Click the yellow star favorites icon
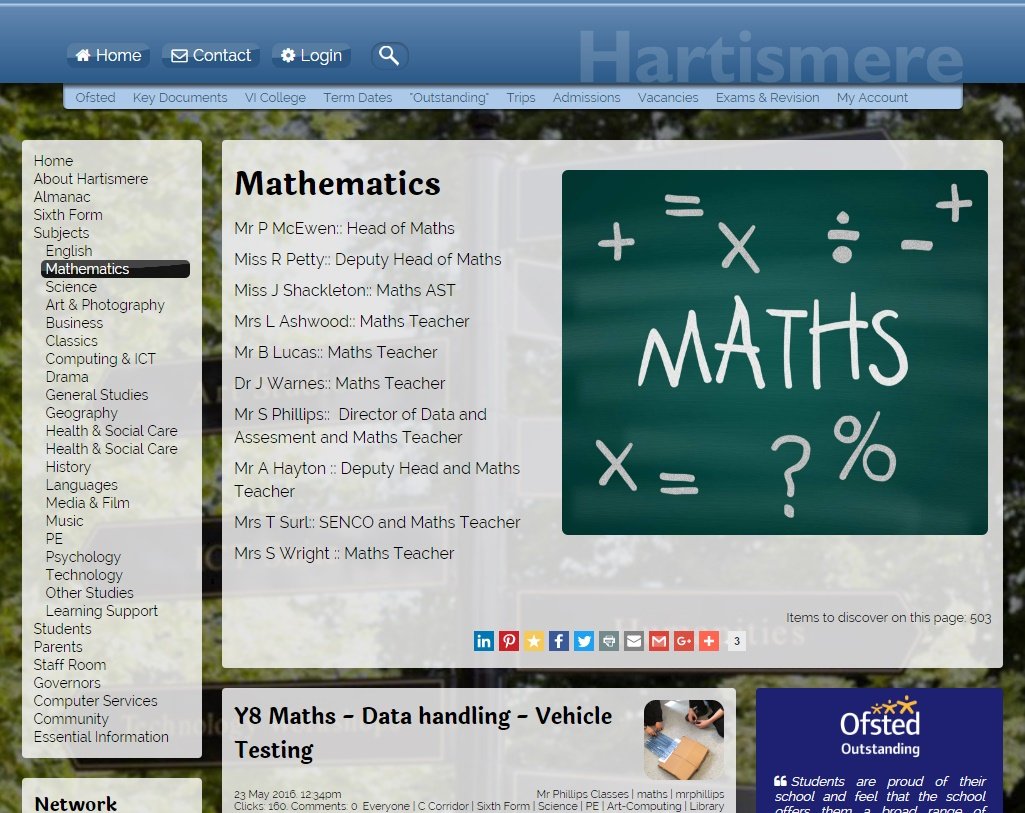The height and width of the screenshot is (813, 1025). click(x=534, y=641)
